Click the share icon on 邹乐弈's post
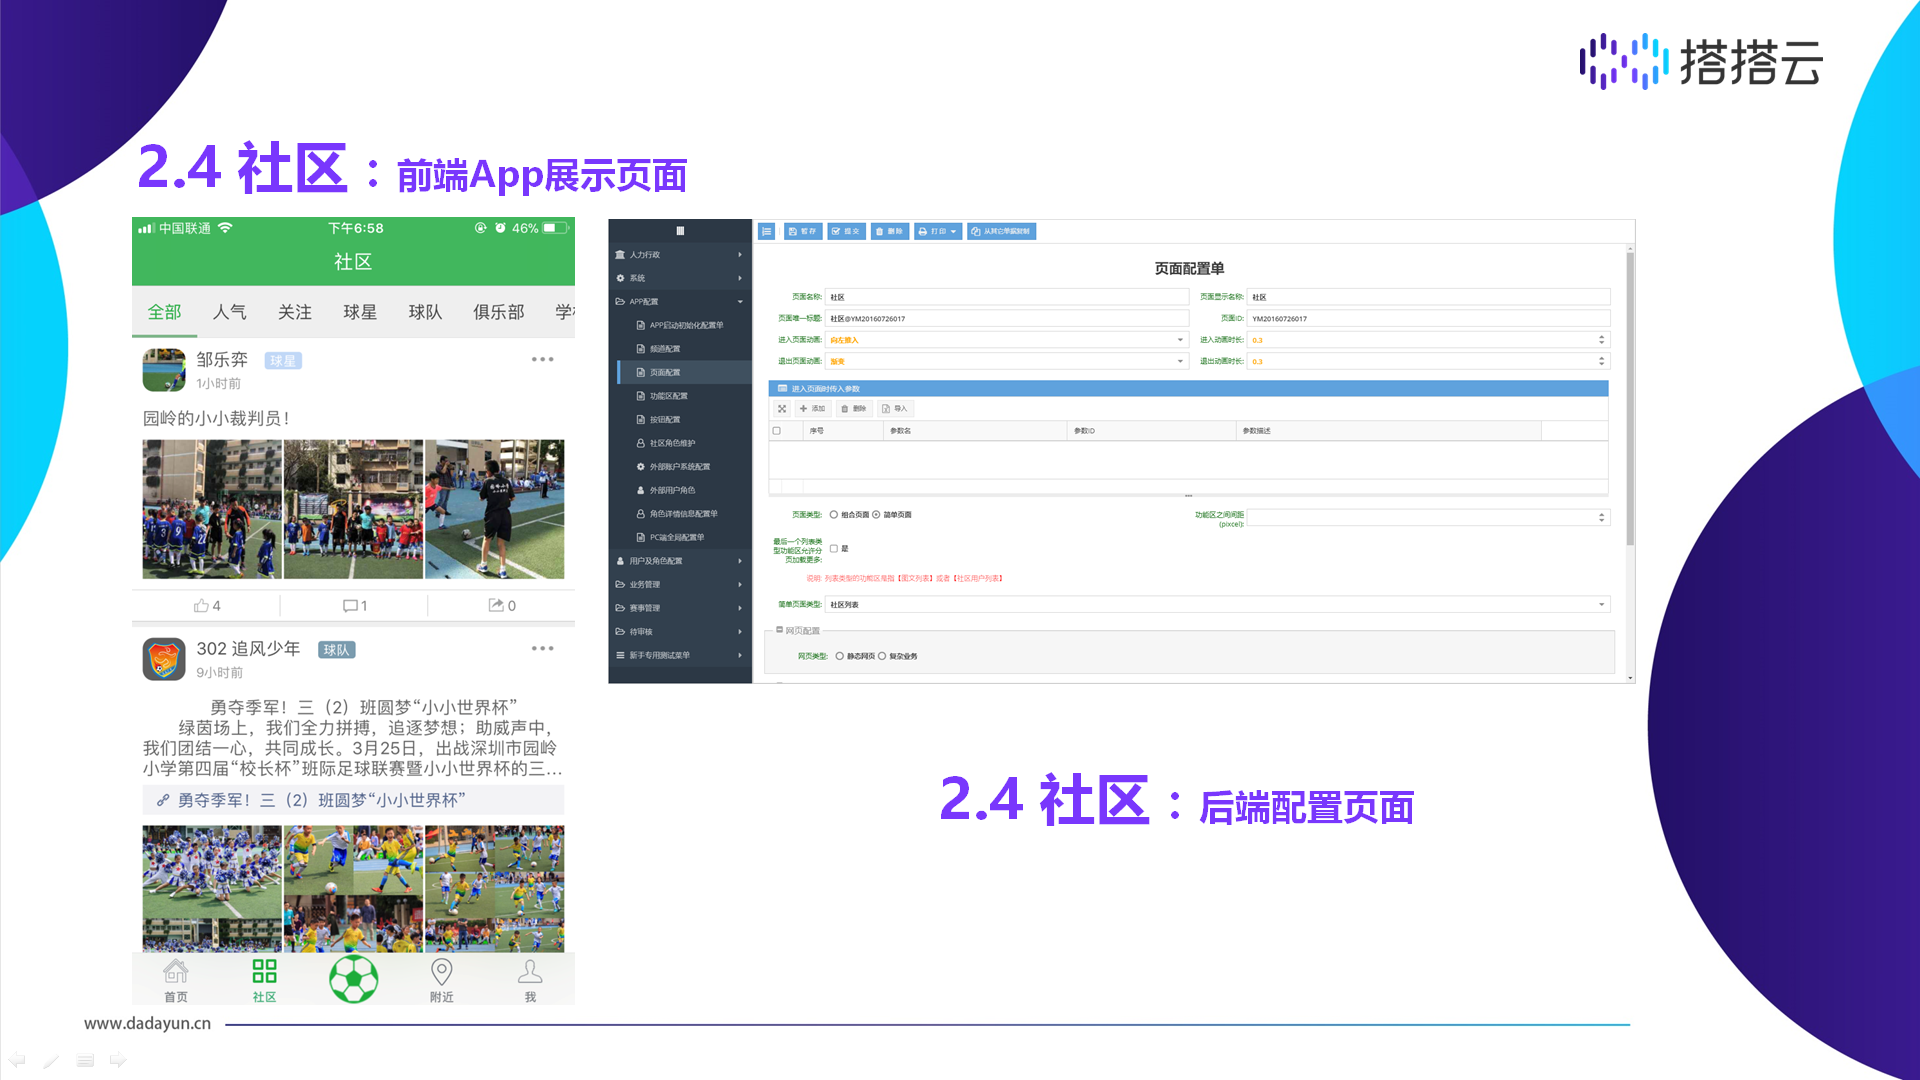This screenshot has width=1920, height=1080. click(496, 605)
